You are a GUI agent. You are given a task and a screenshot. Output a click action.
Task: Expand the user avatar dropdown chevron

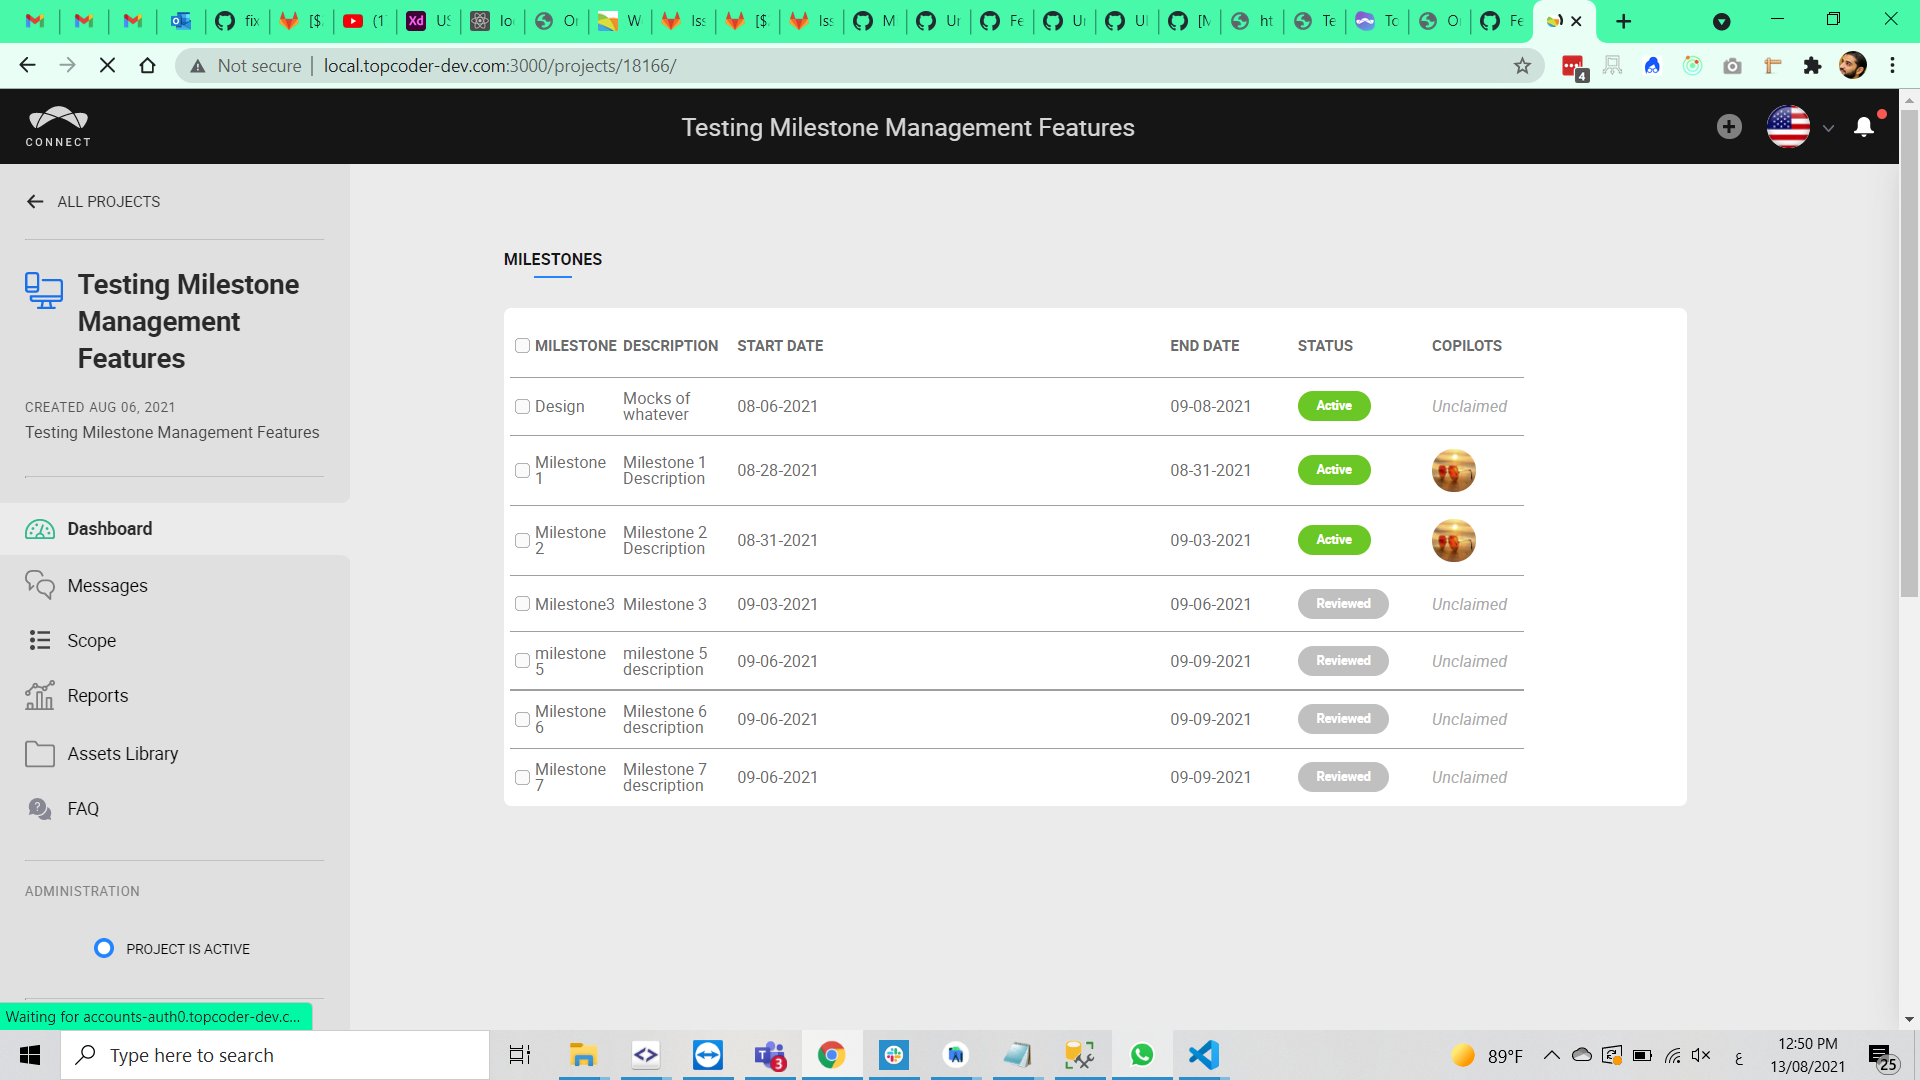pyautogui.click(x=1828, y=128)
